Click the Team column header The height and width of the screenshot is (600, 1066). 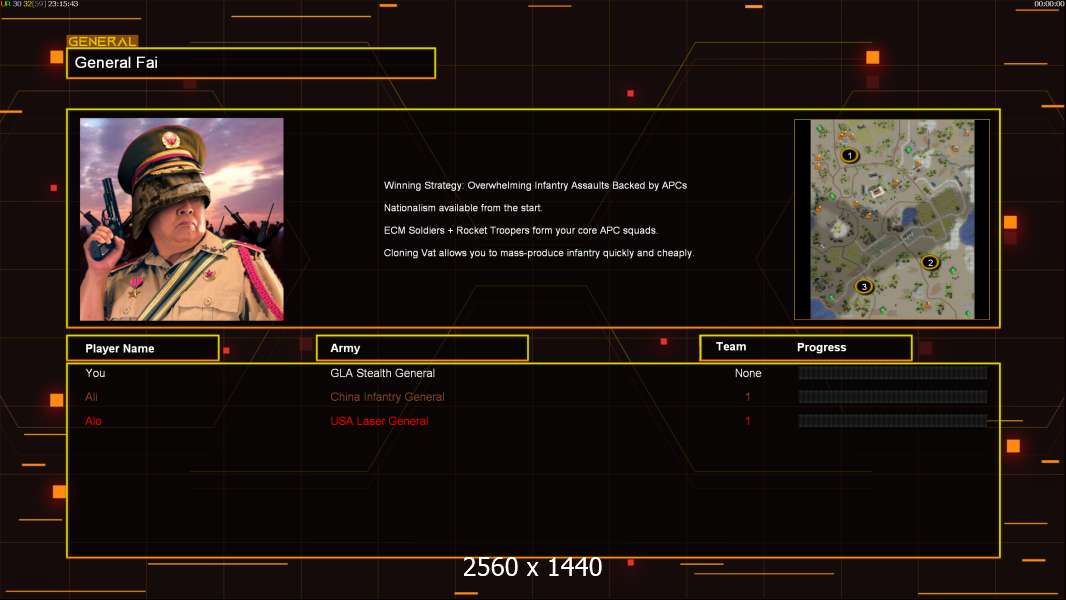[x=731, y=347]
